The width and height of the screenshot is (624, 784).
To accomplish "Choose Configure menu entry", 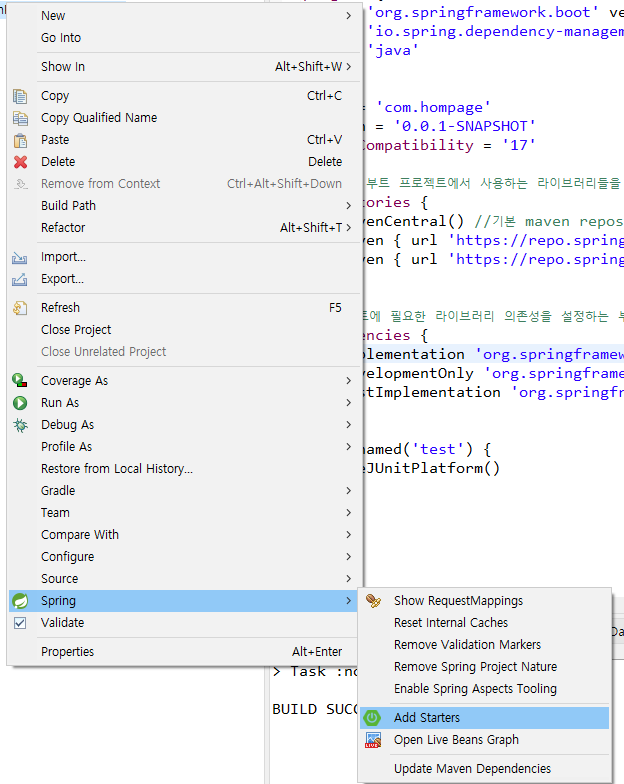I will coord(183,557).
